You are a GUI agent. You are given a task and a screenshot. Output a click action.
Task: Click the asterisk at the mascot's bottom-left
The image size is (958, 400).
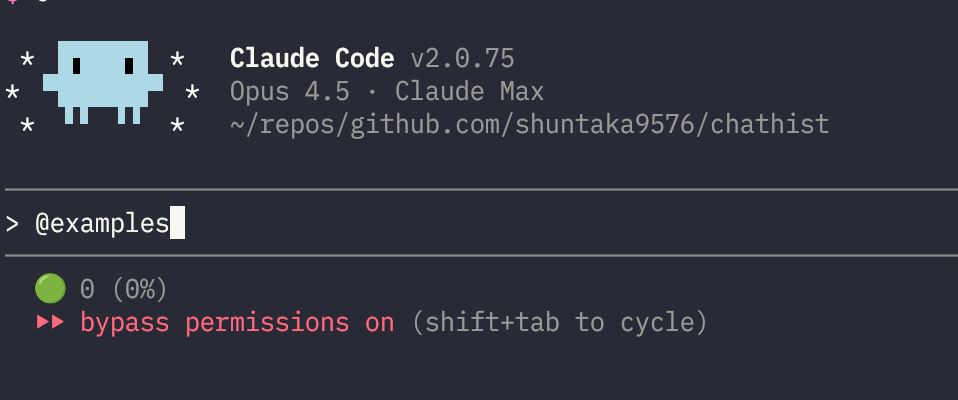point(28,127)
